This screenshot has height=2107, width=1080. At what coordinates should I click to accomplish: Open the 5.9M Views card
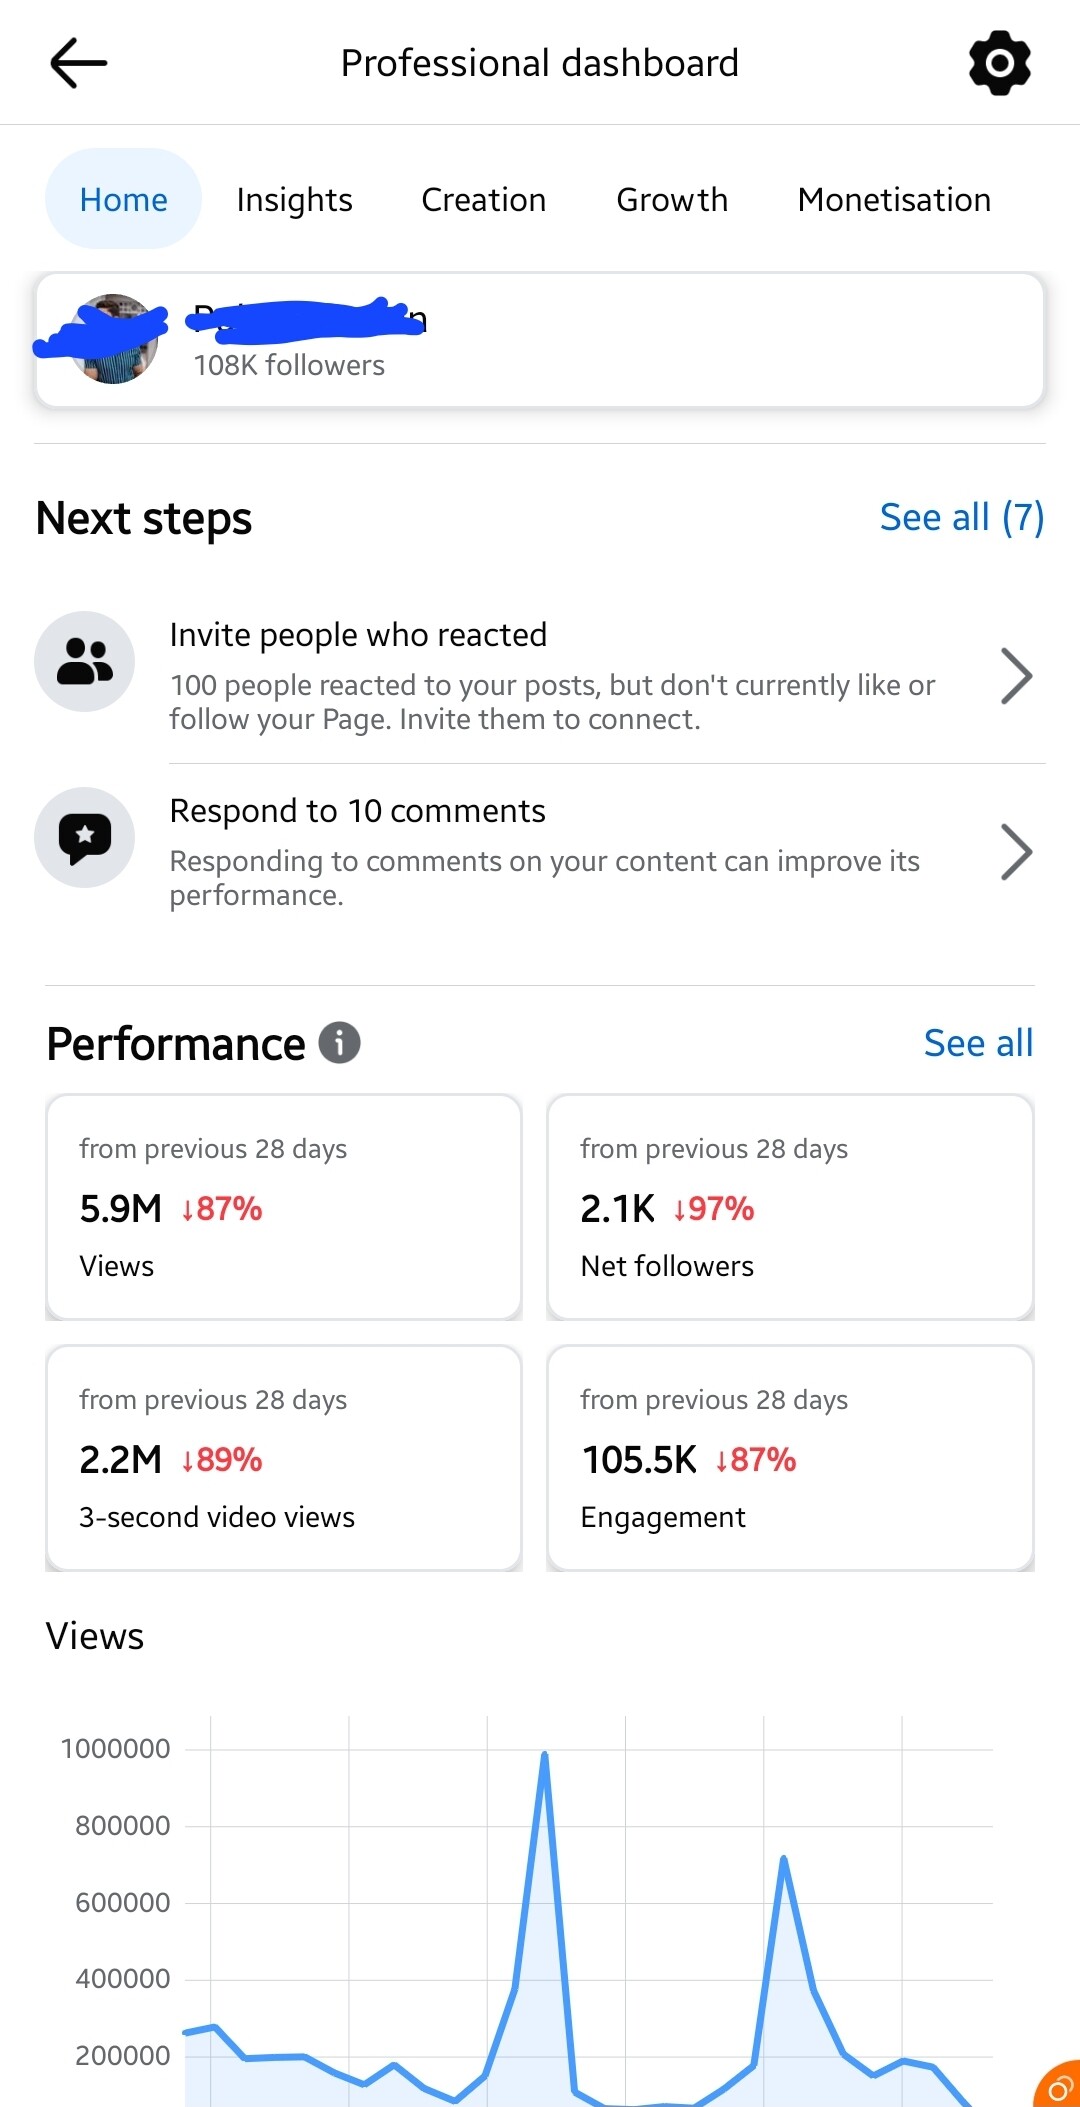[284, 1207]
